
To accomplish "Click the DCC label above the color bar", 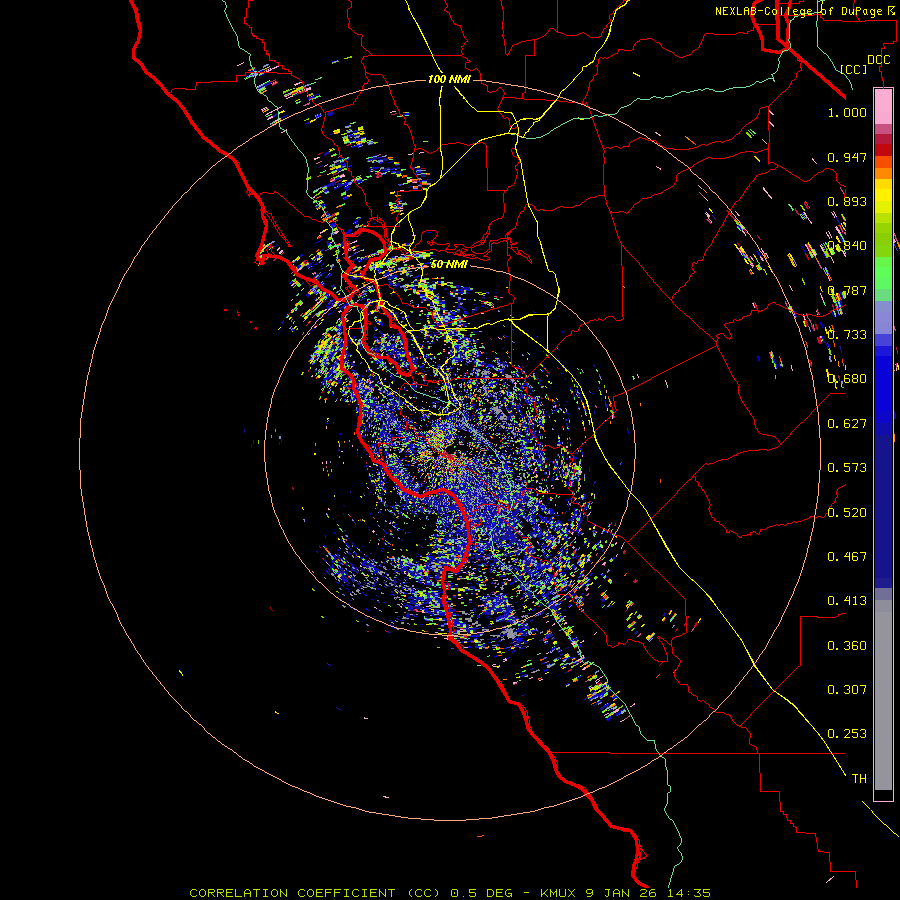I will coord(879,60).
